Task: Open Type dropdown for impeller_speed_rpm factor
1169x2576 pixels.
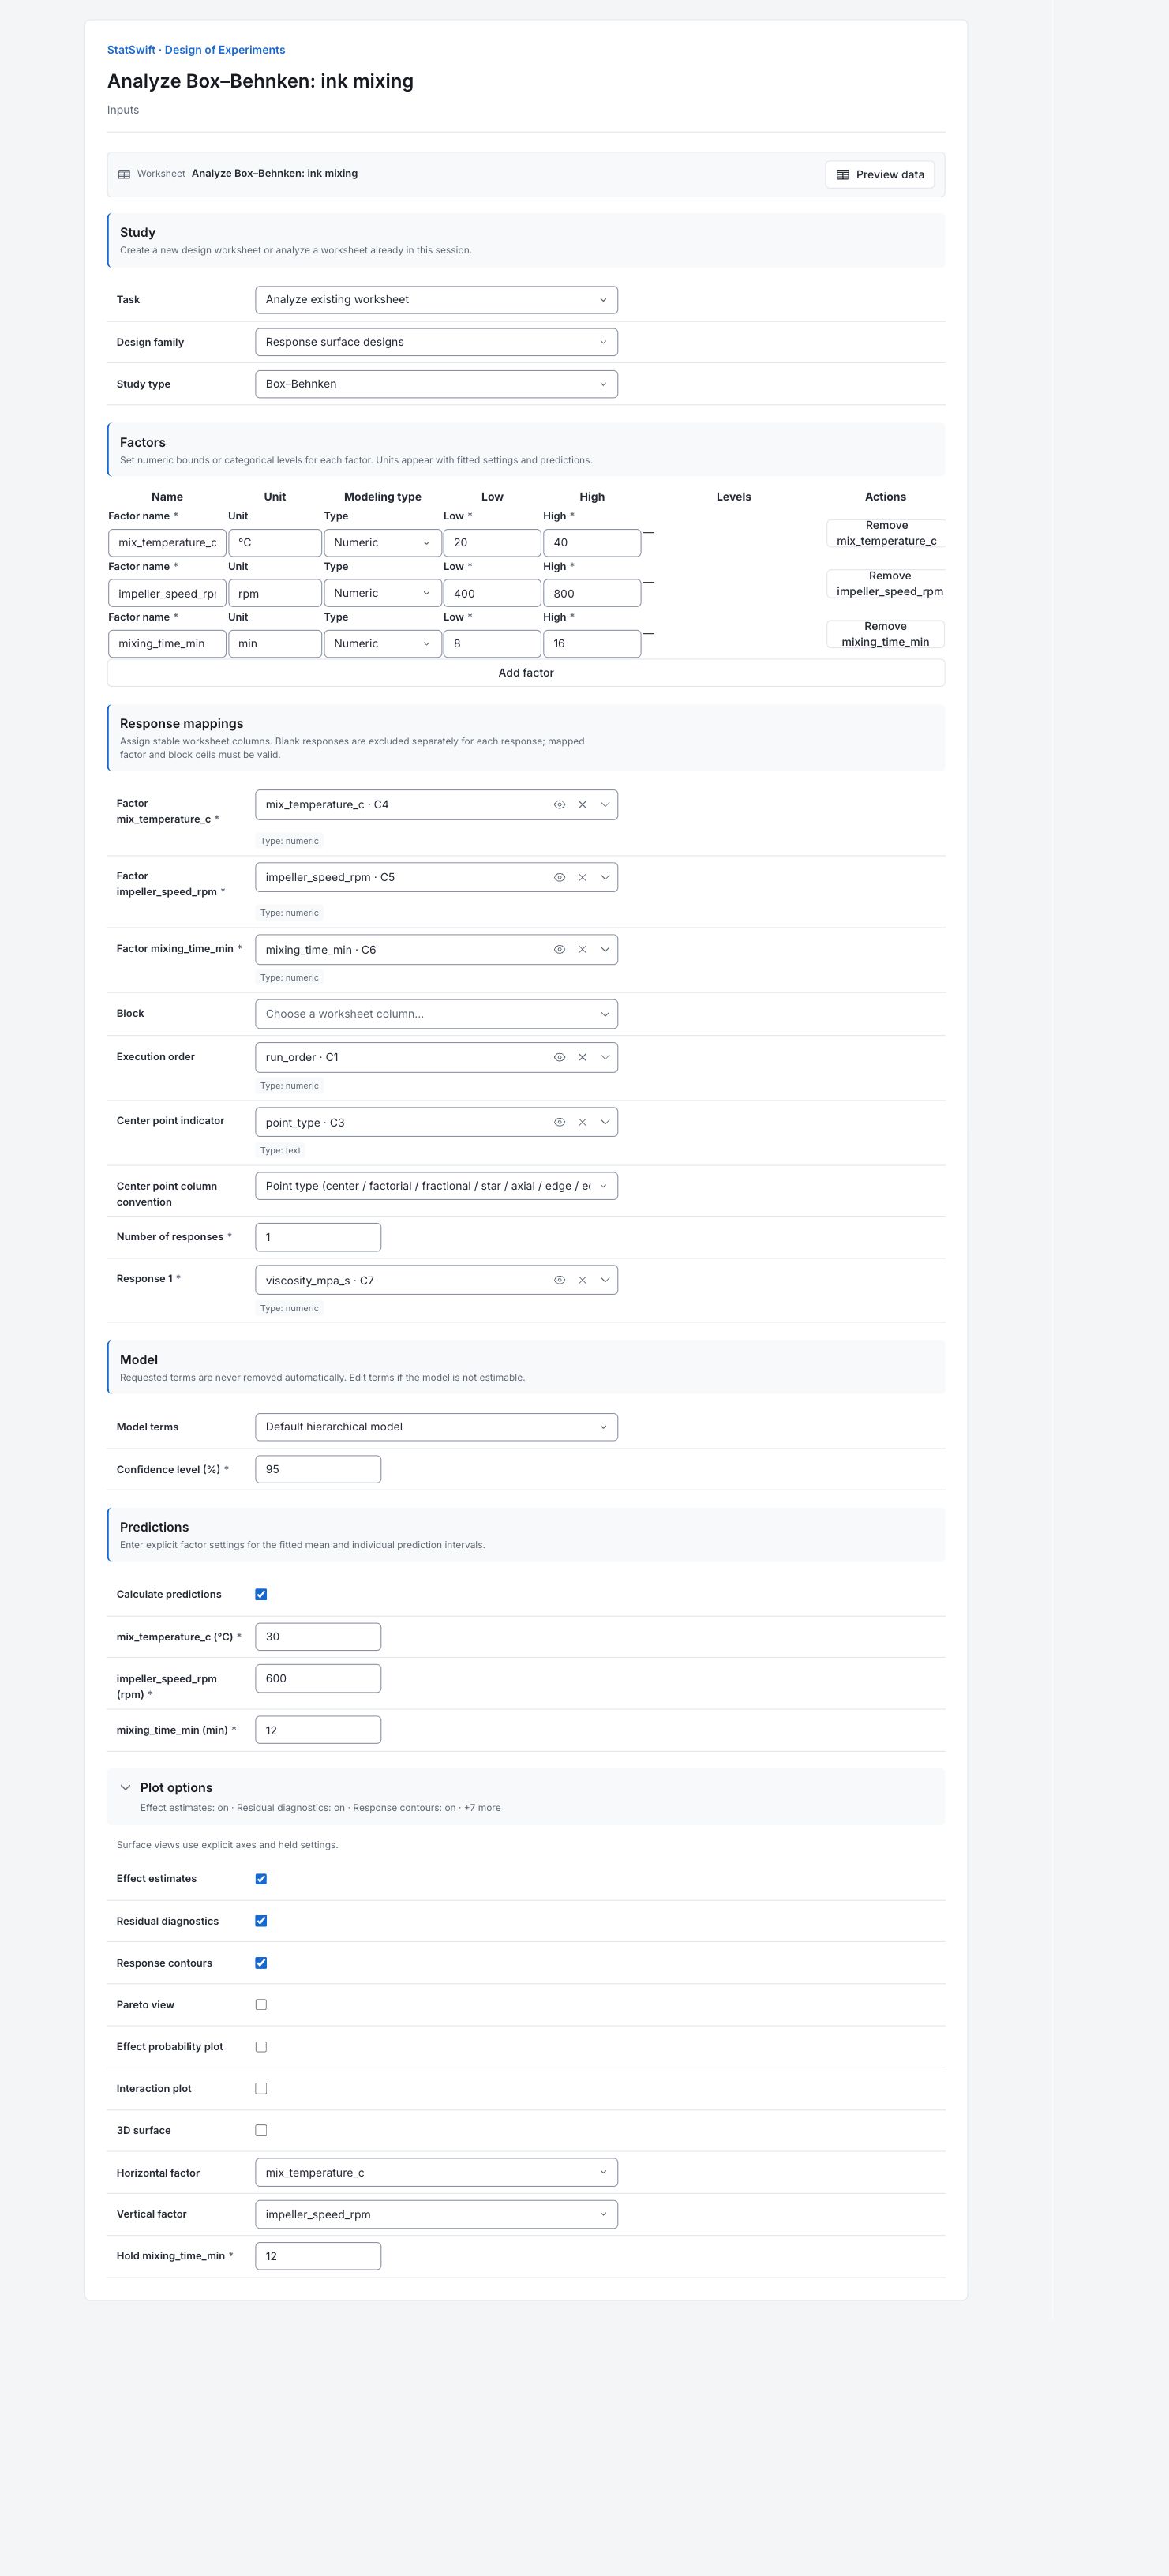Action: pyautogui.click(x=382, y=593)
